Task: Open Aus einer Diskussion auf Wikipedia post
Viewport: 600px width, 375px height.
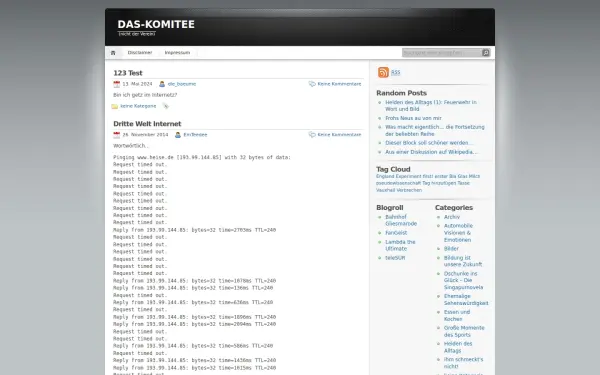Action: pos(431,152)
